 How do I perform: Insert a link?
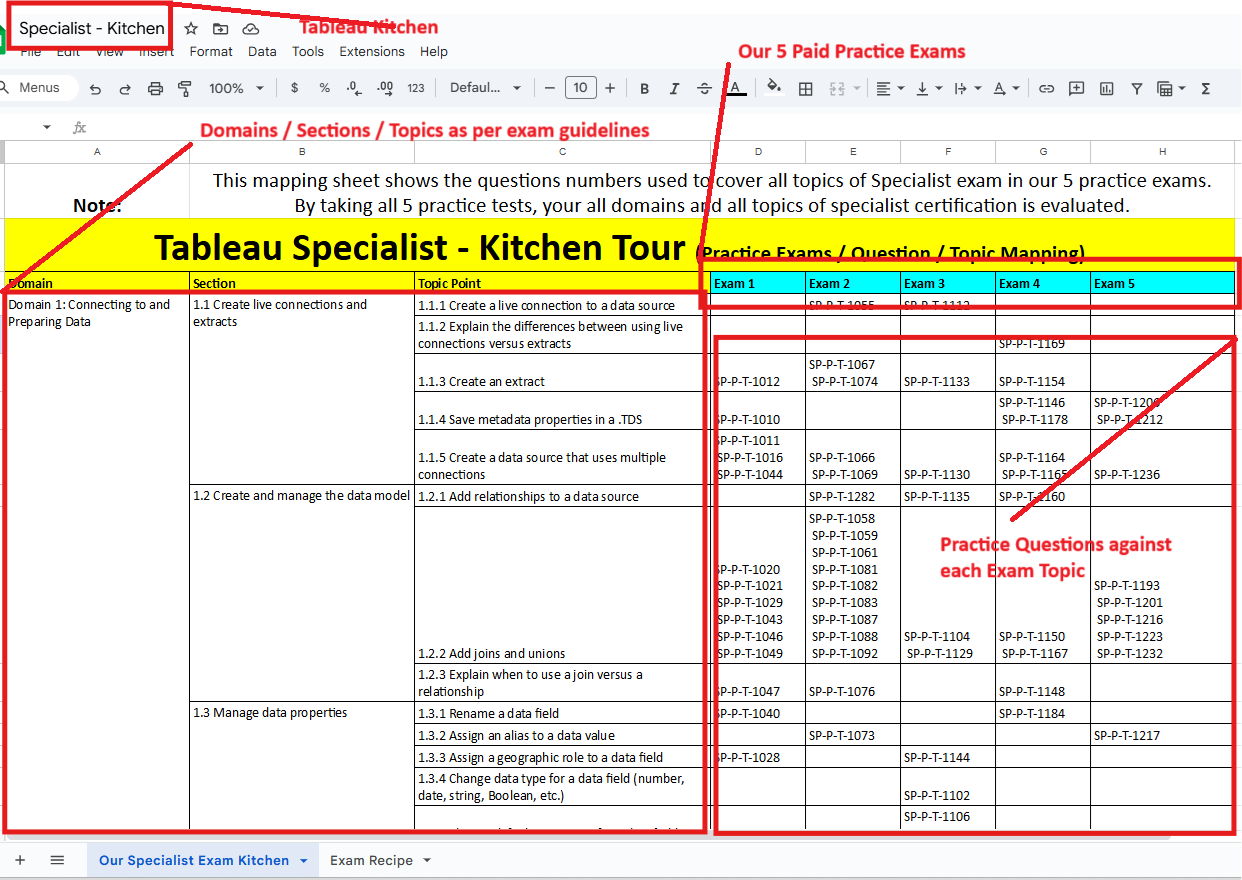coord(1046,88)
